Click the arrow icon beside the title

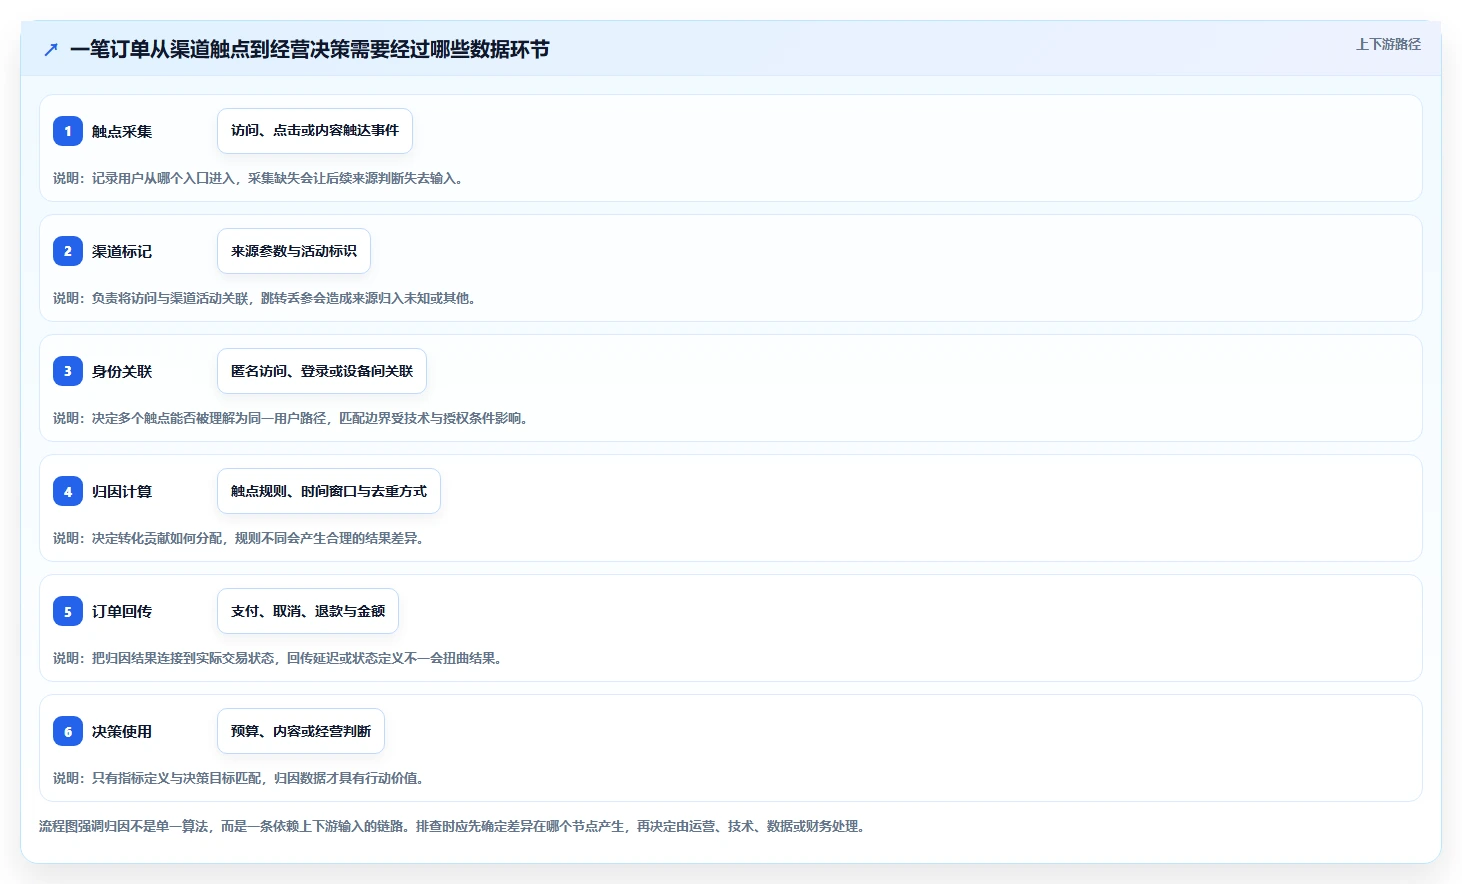(51, 49)
